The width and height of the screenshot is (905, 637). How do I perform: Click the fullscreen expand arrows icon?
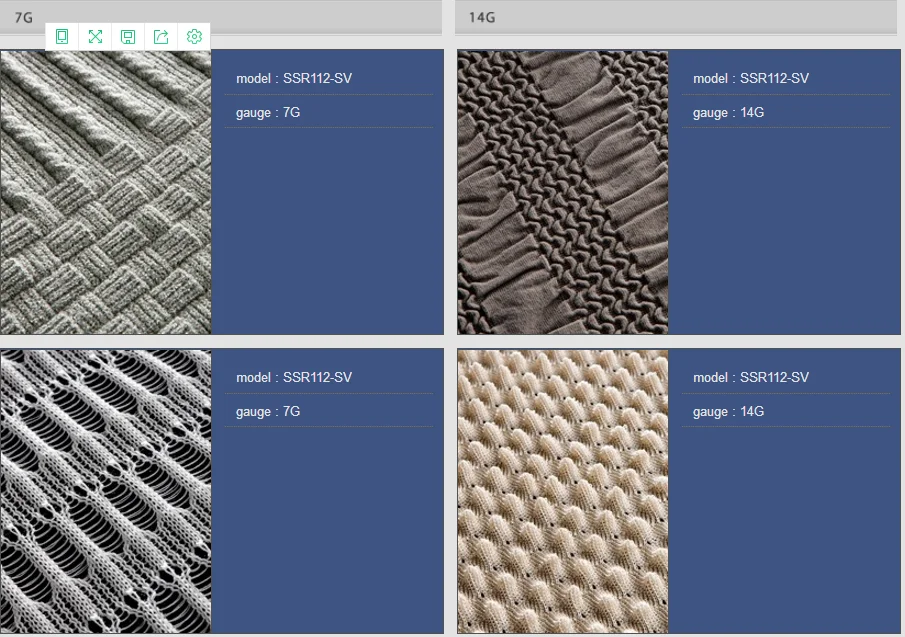95,37
